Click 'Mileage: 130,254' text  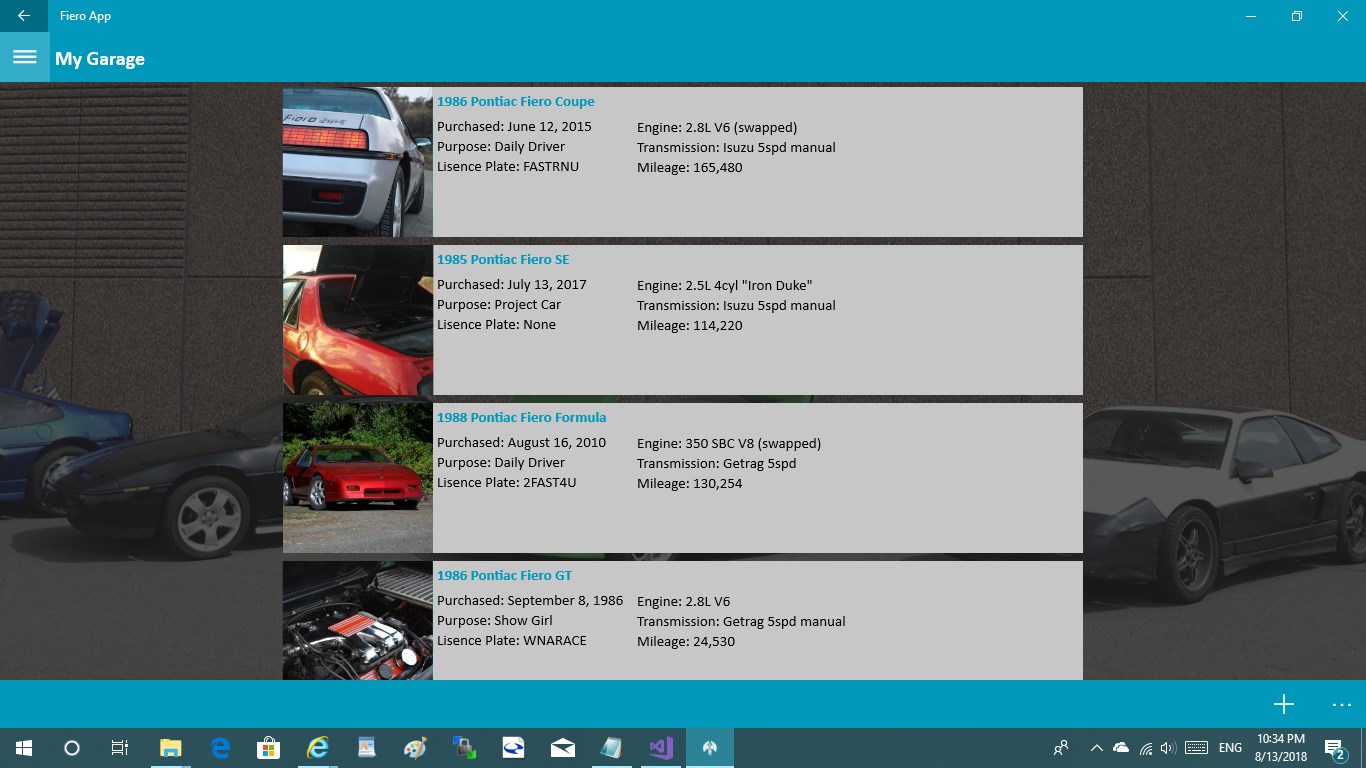[690, 483]
